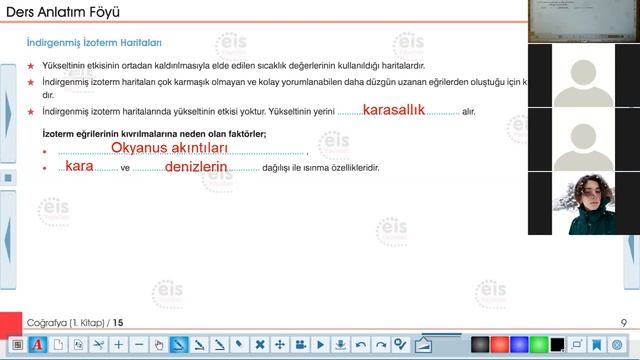This screenshot has width=640, height=360.
Task: Click the left-pointing arrow tab on the right edge
Action: click(632, 263)
